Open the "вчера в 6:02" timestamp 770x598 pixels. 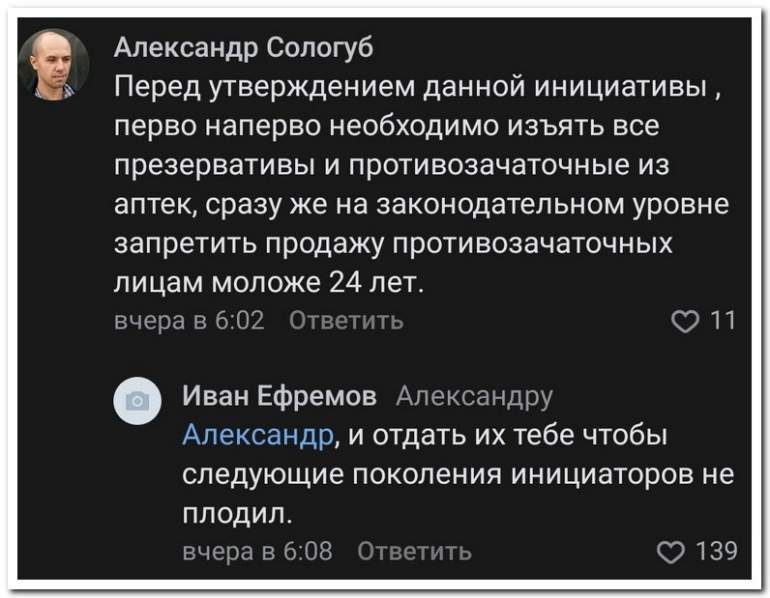click(188, 321)
